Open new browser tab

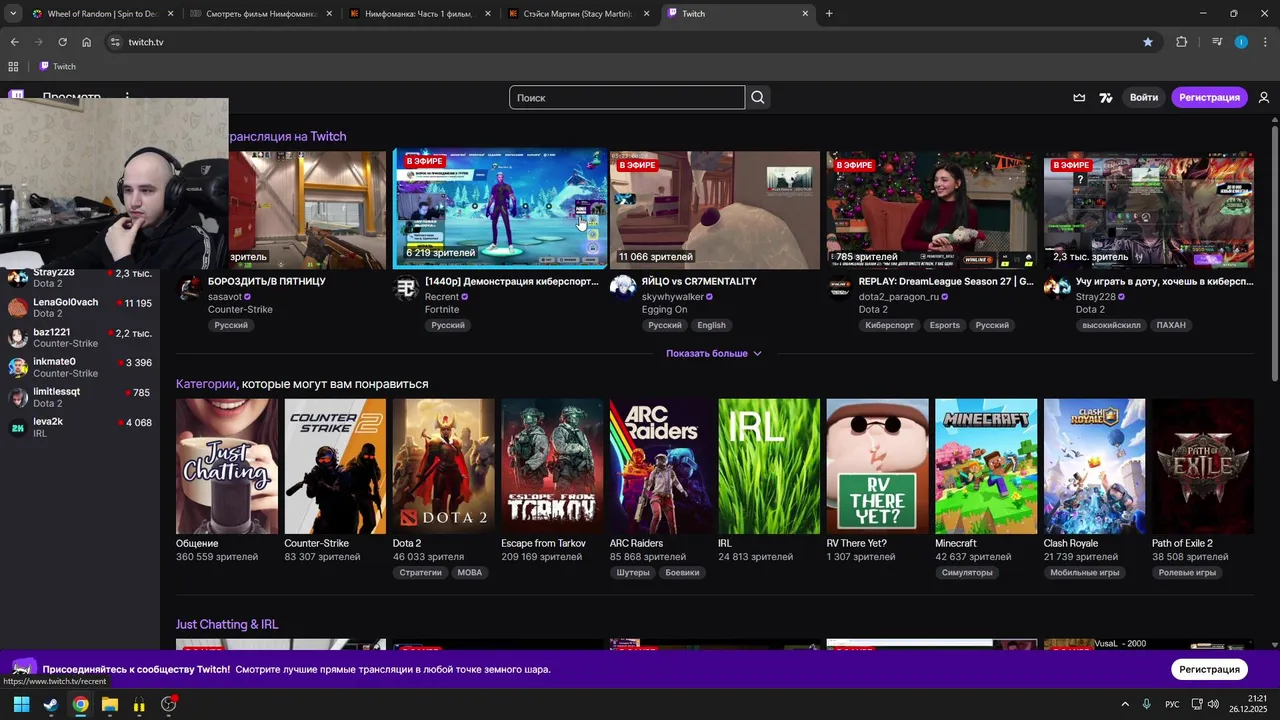pos(829,14)
